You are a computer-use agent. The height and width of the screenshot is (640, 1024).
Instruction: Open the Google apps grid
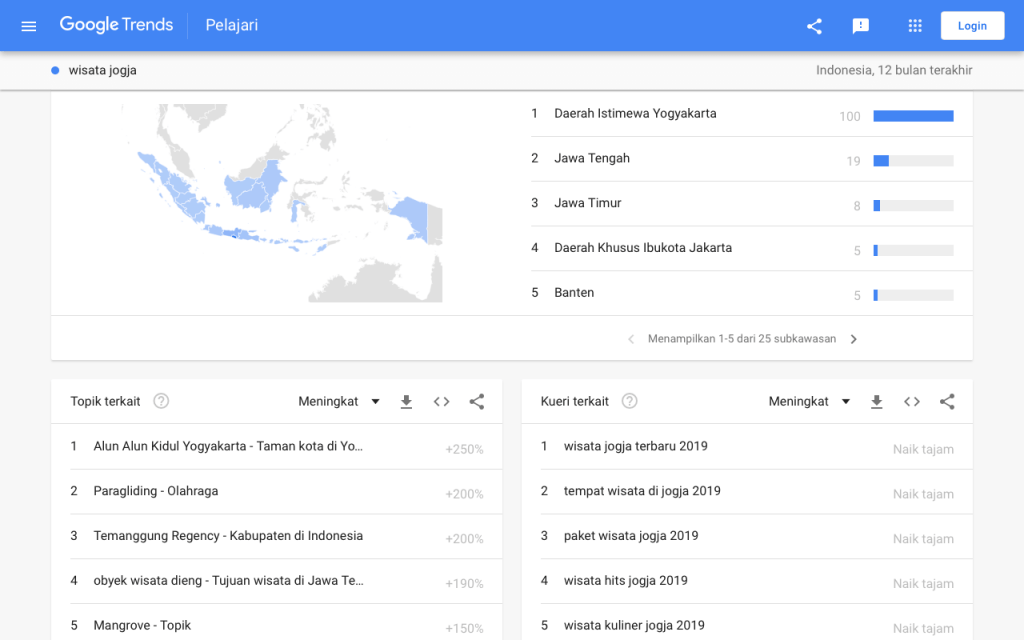coord(914,26)
